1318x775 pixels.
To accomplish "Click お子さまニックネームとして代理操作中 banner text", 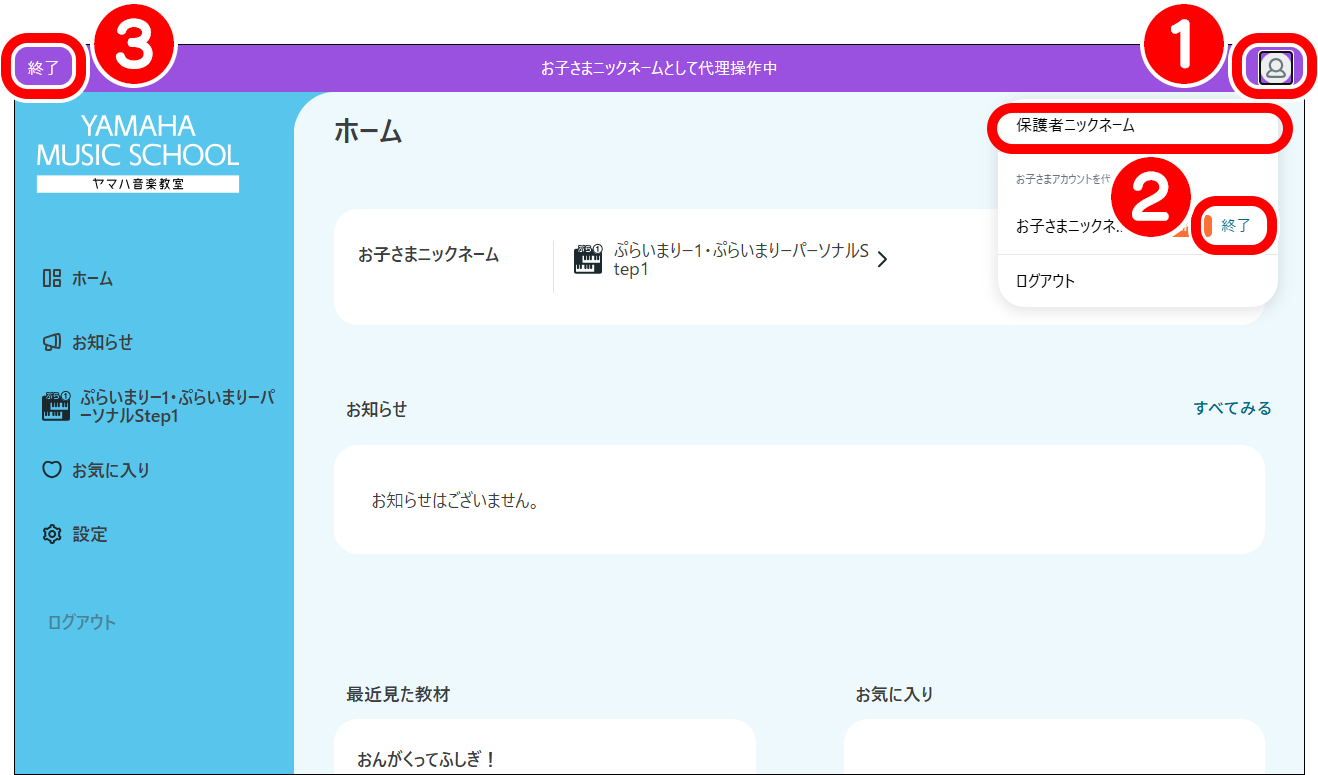I will pos(659,68).
